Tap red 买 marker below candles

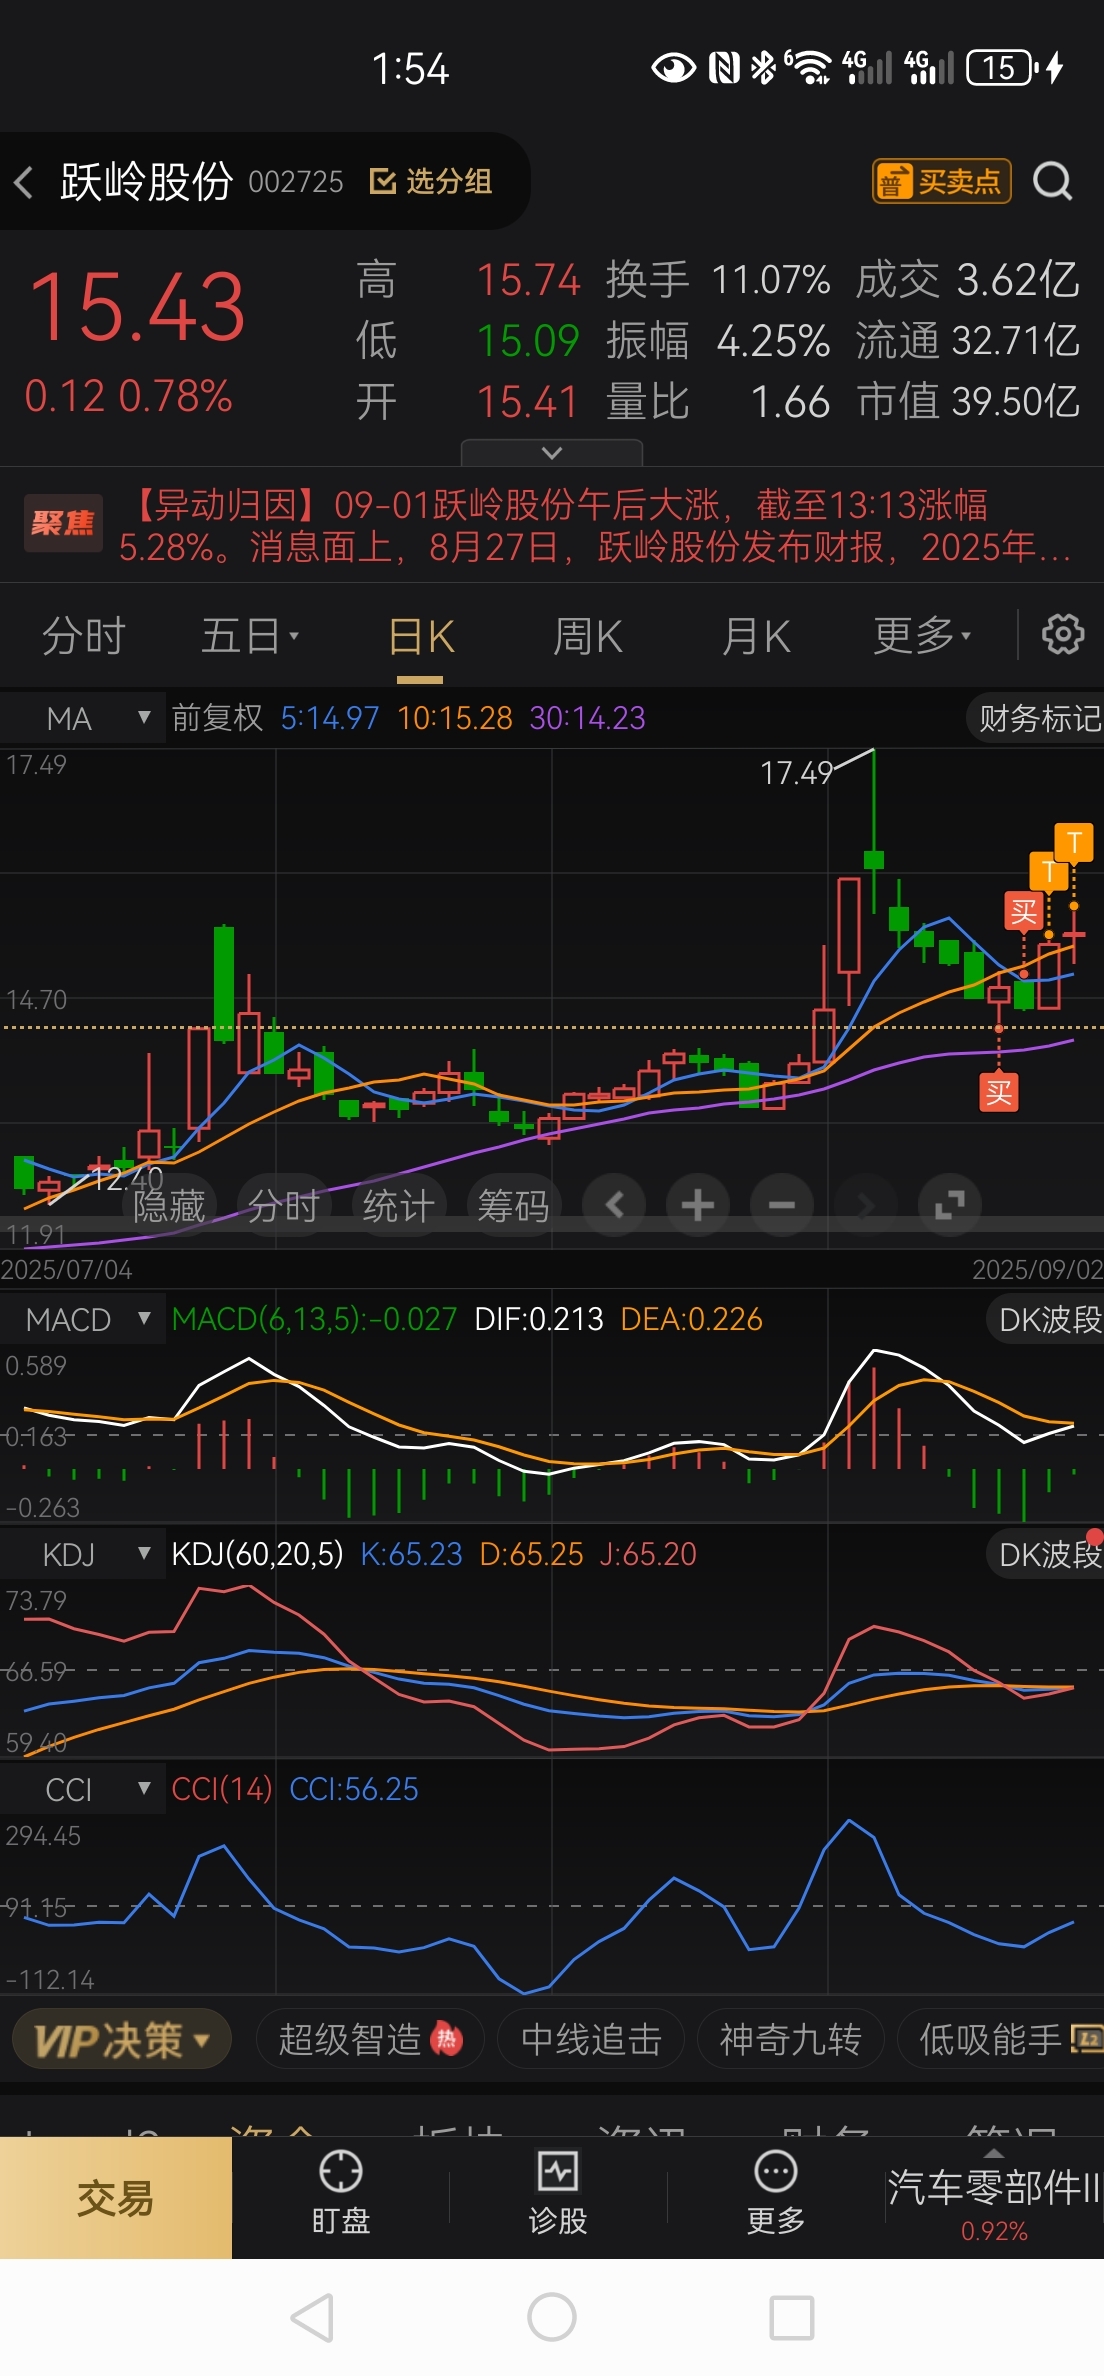tap(998, 1092)
